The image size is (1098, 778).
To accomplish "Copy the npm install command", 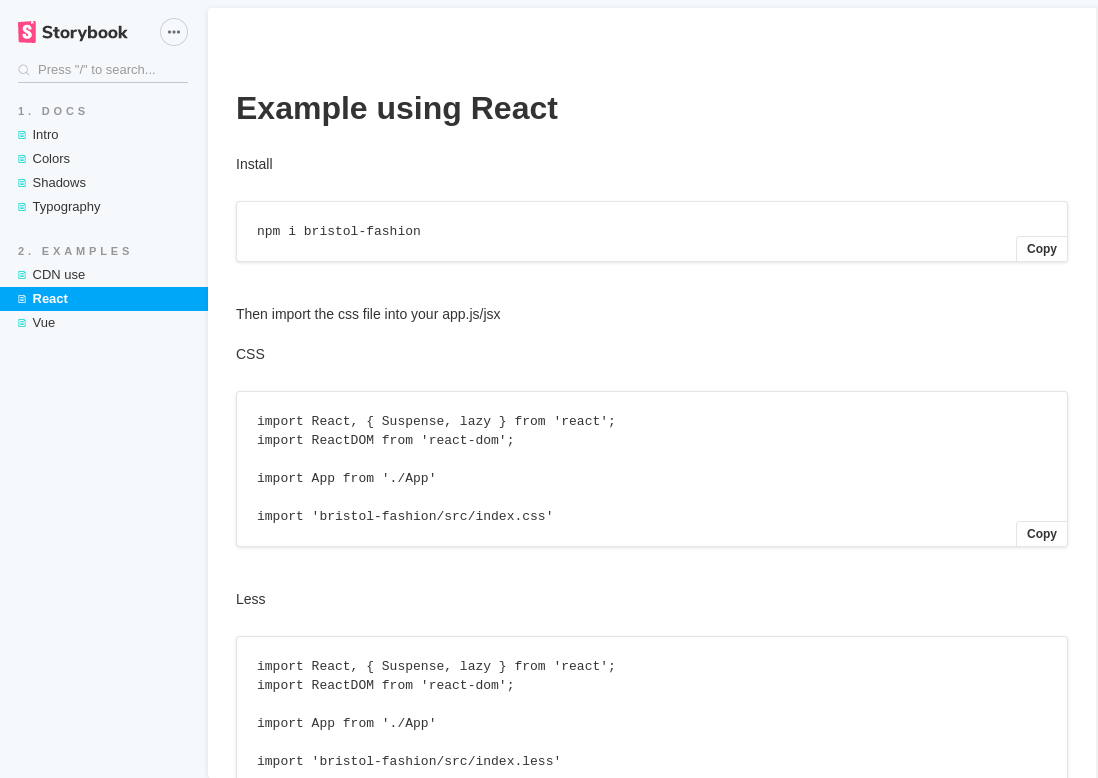I will tap(1041, 249).
